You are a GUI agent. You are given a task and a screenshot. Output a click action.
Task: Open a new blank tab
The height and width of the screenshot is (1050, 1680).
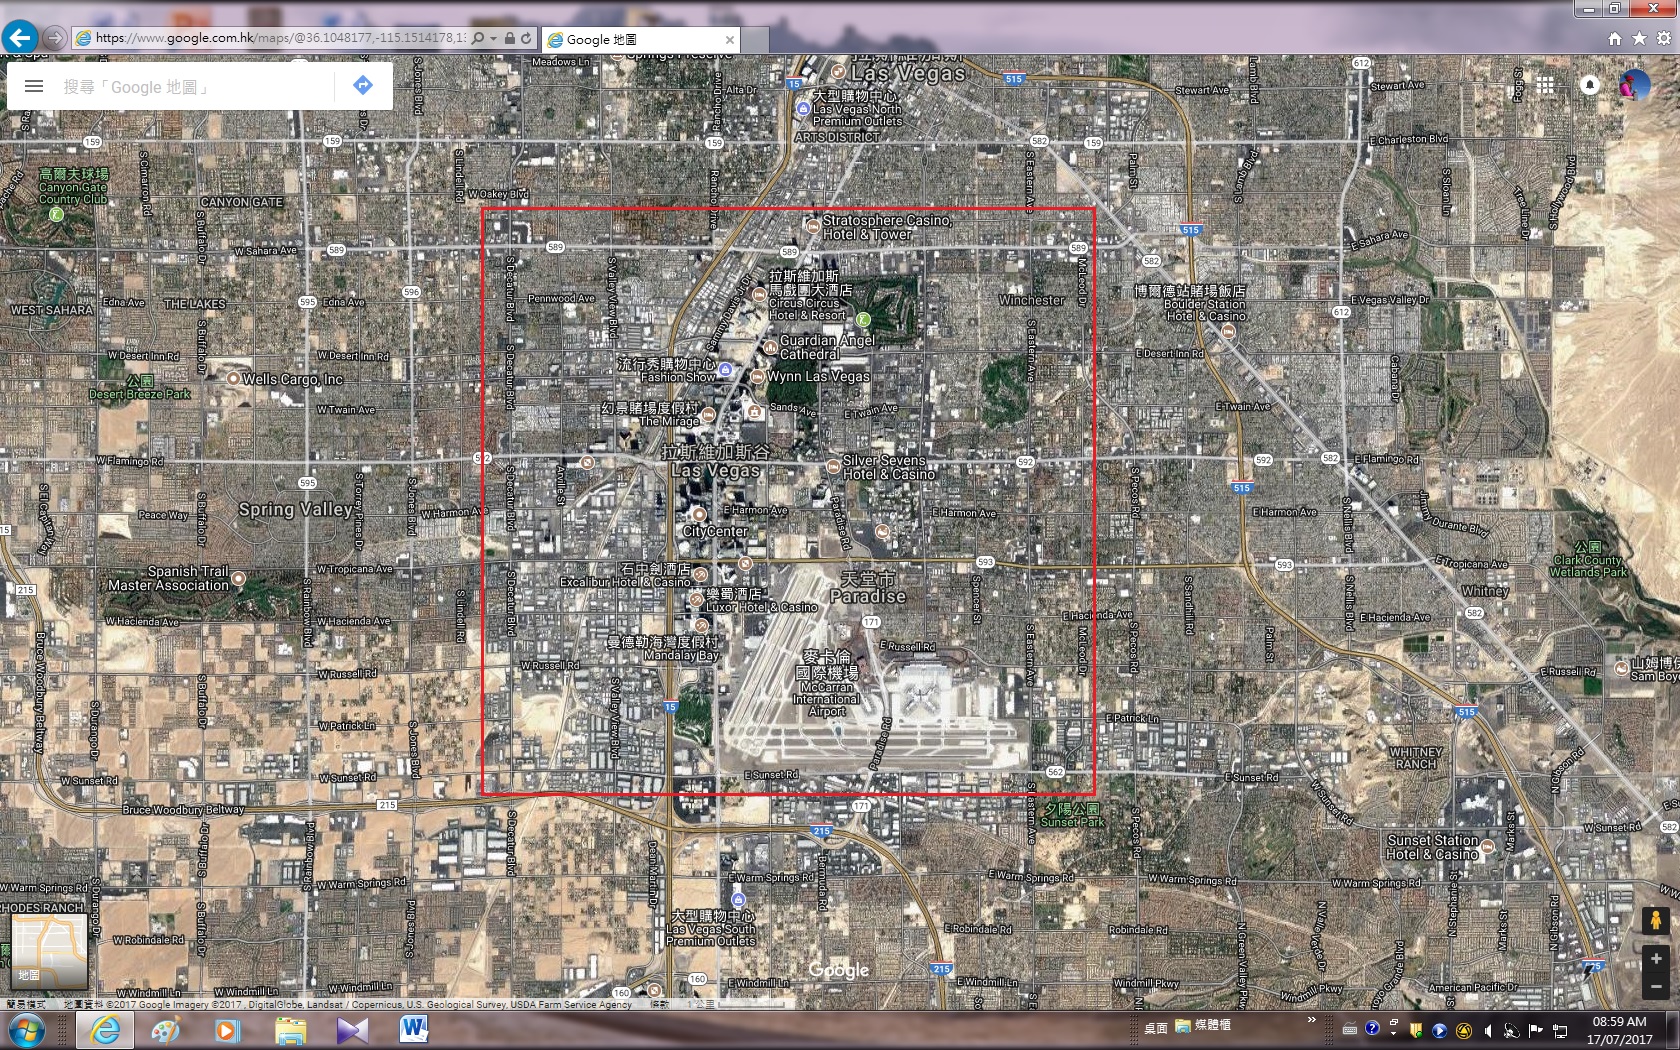755,40
